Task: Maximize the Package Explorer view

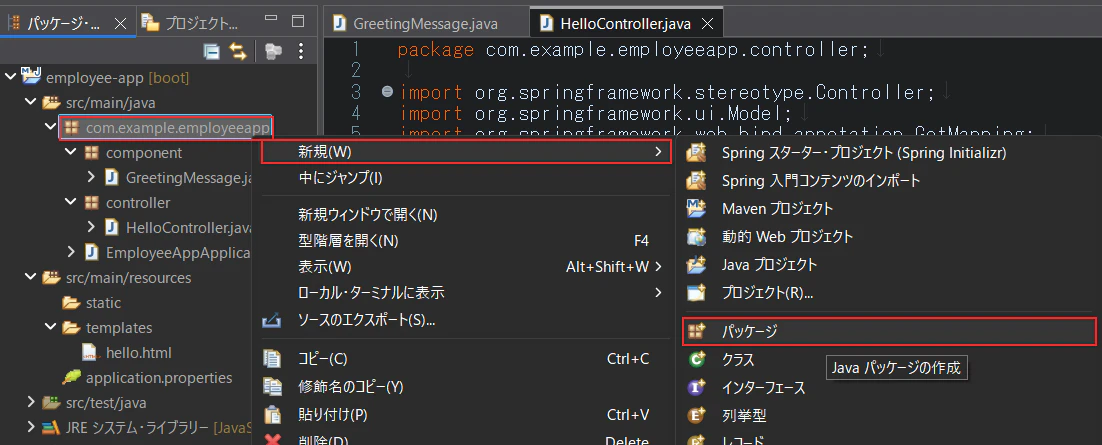Action: tap(298, 21)
